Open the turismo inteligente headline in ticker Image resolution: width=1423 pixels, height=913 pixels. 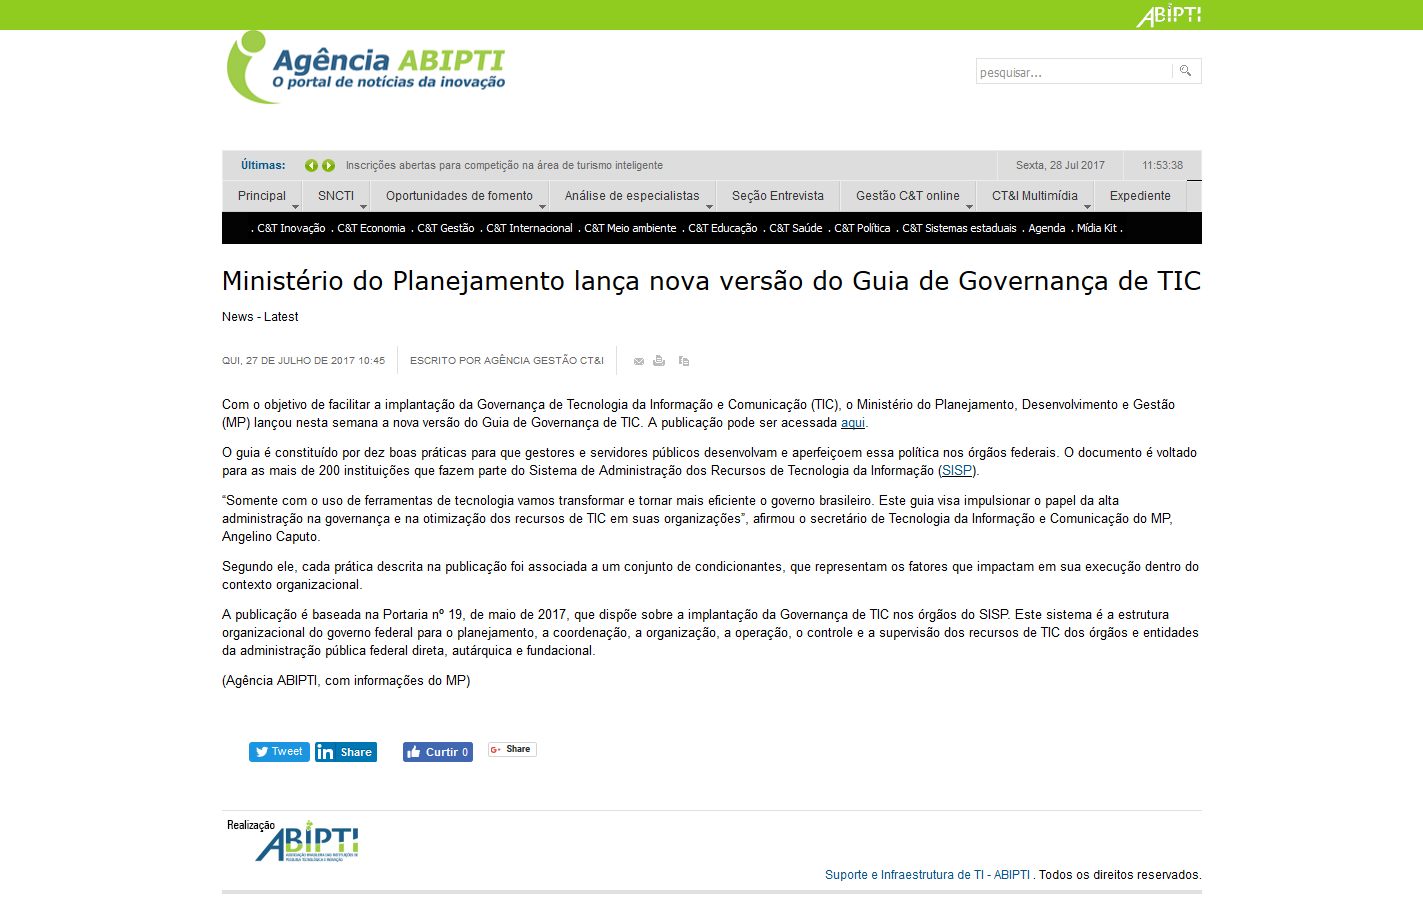click(504, 166)
